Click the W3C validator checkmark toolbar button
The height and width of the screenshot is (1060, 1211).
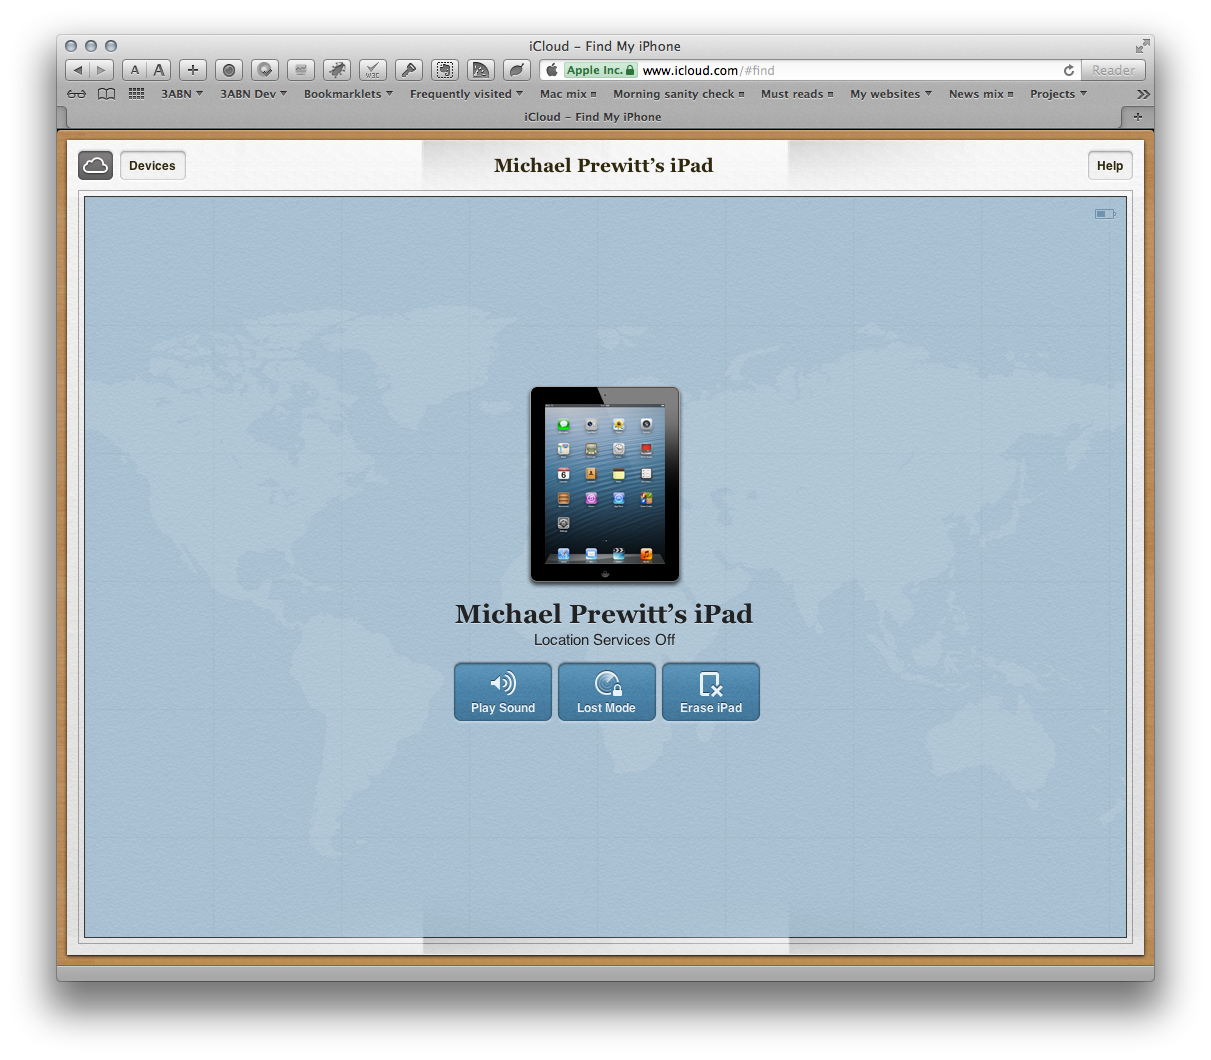tap(373, 70)
